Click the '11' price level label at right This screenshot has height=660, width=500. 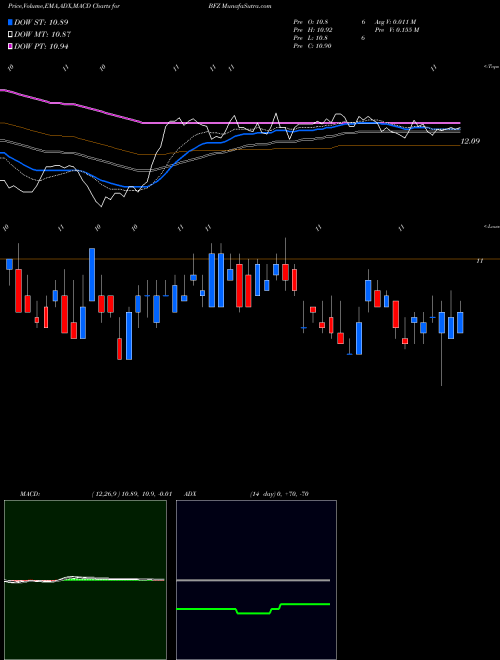click(479, 261)
